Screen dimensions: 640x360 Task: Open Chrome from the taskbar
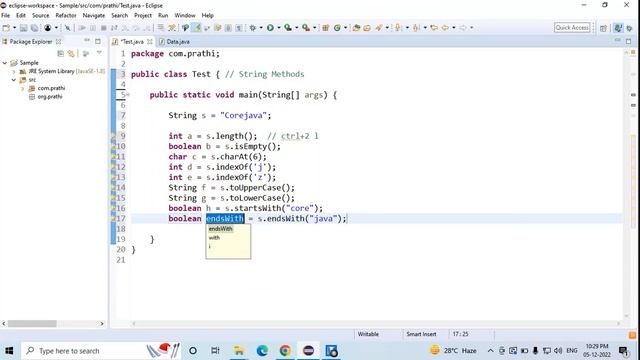[x=285, y=351]
